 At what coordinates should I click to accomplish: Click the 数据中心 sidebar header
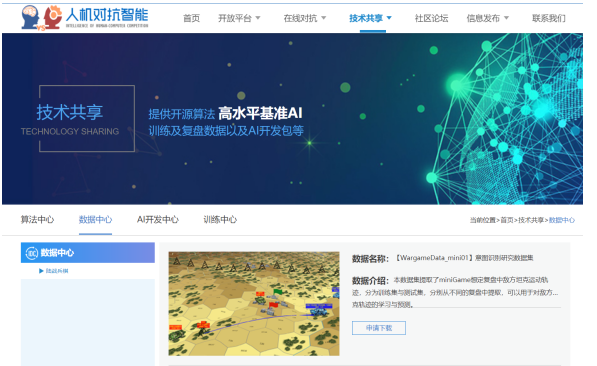[x=88, y=253]
